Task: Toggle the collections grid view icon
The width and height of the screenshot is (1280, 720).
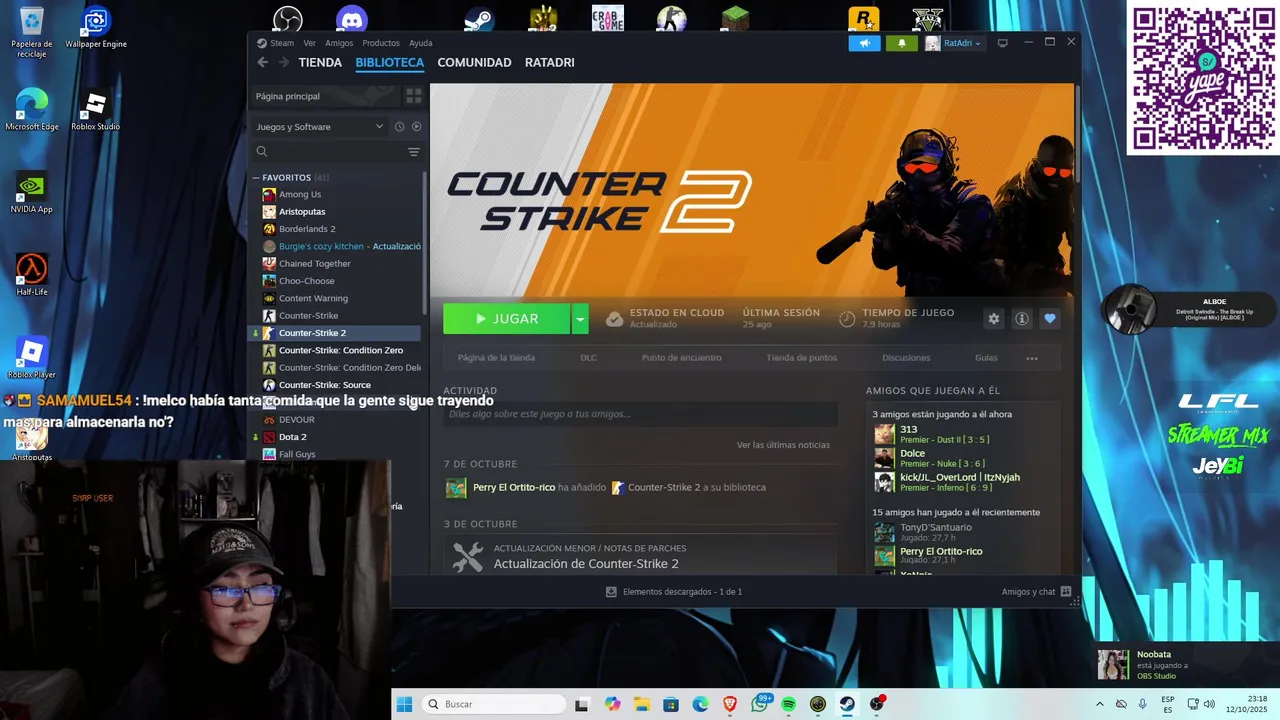Action: (x=413, y=96)
